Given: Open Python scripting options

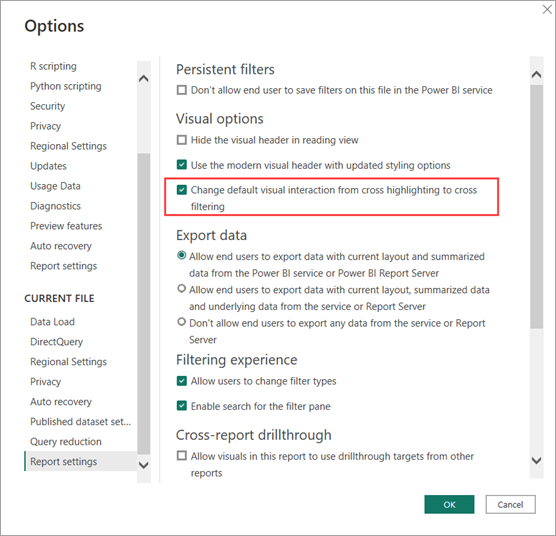Looking at the screenshot, I should point(66,86).
